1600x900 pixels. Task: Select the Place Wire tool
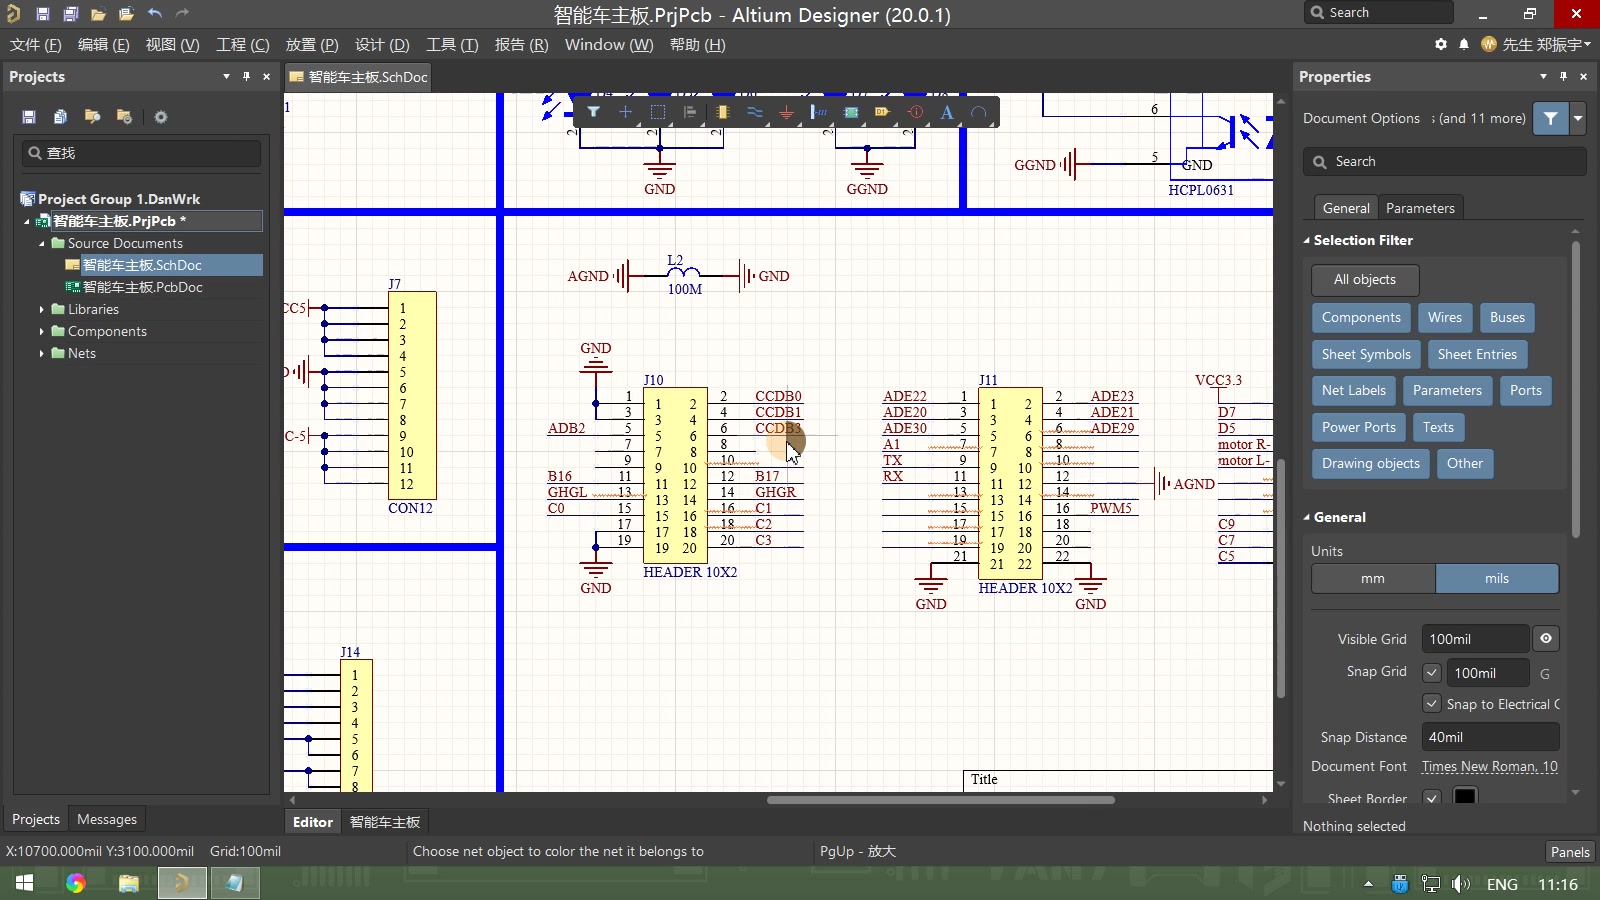click(754, 112)
